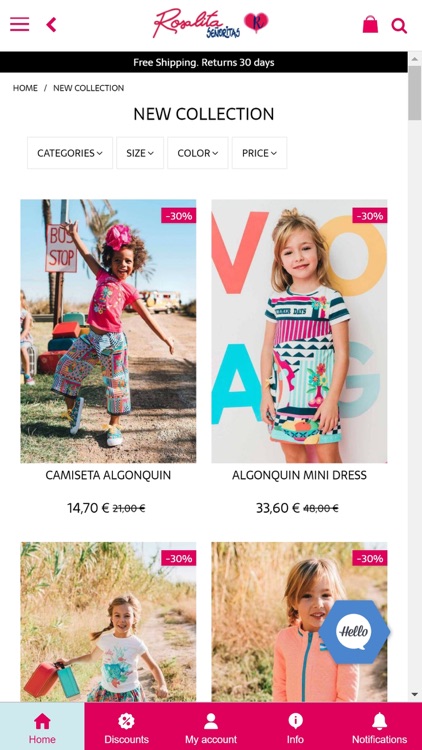This screenshot has width=422, height=750.
Task: Open the hamburger menu icon
Action: pos(20,24)
